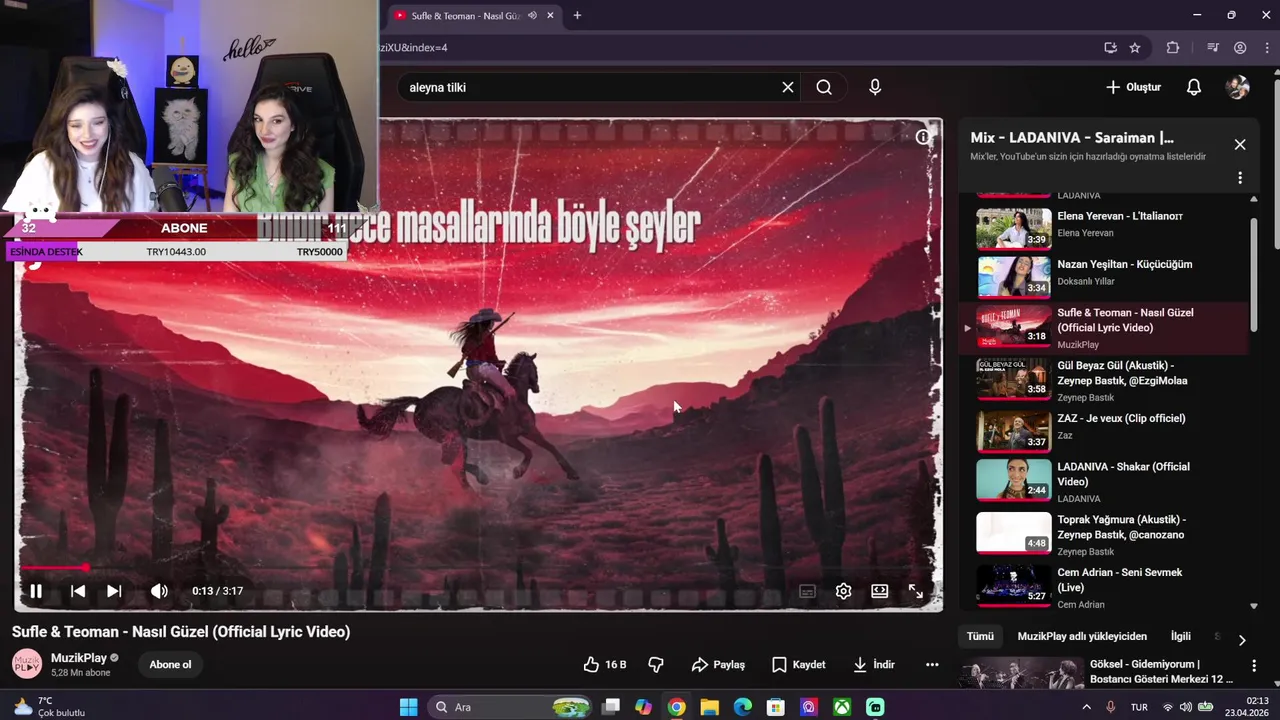
Task: Open the video info card icon
Action: tap(922, 137)
